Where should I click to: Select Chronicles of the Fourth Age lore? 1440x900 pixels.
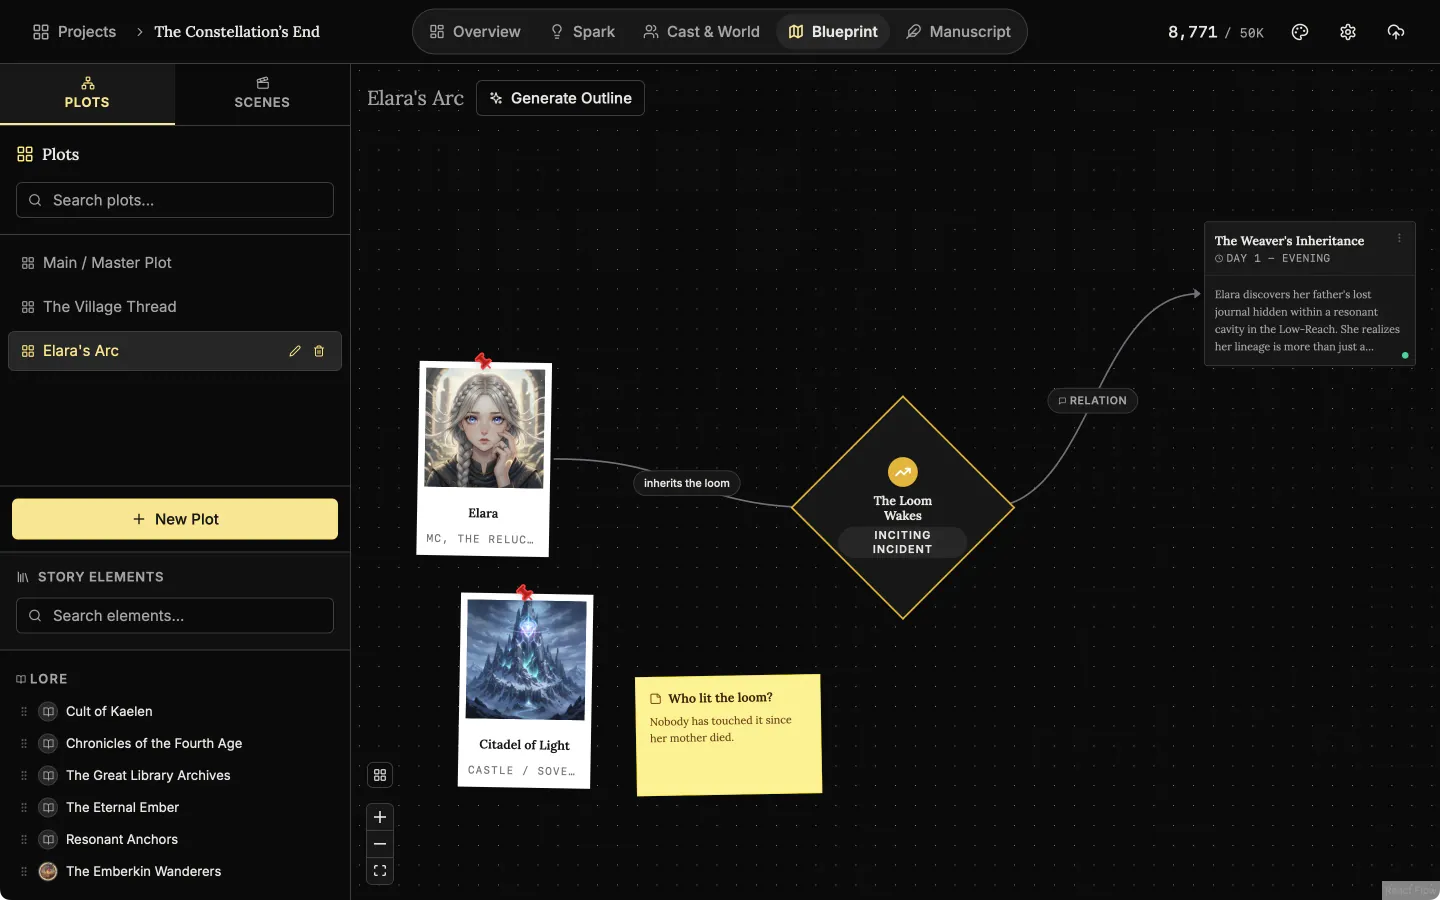pos(154,743)
